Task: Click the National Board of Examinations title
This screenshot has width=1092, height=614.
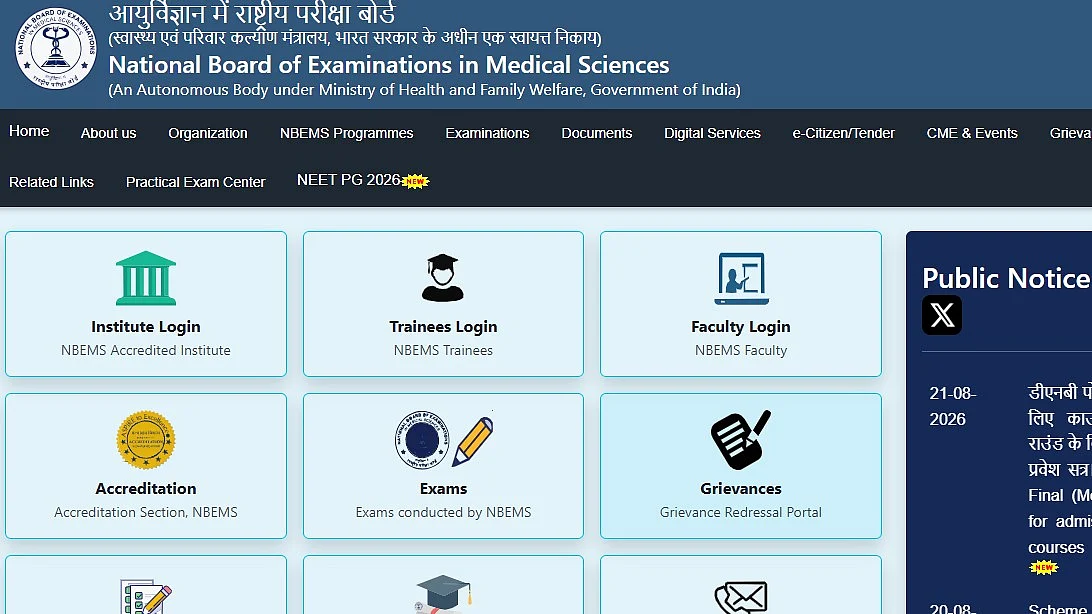Action: (389, 65)
